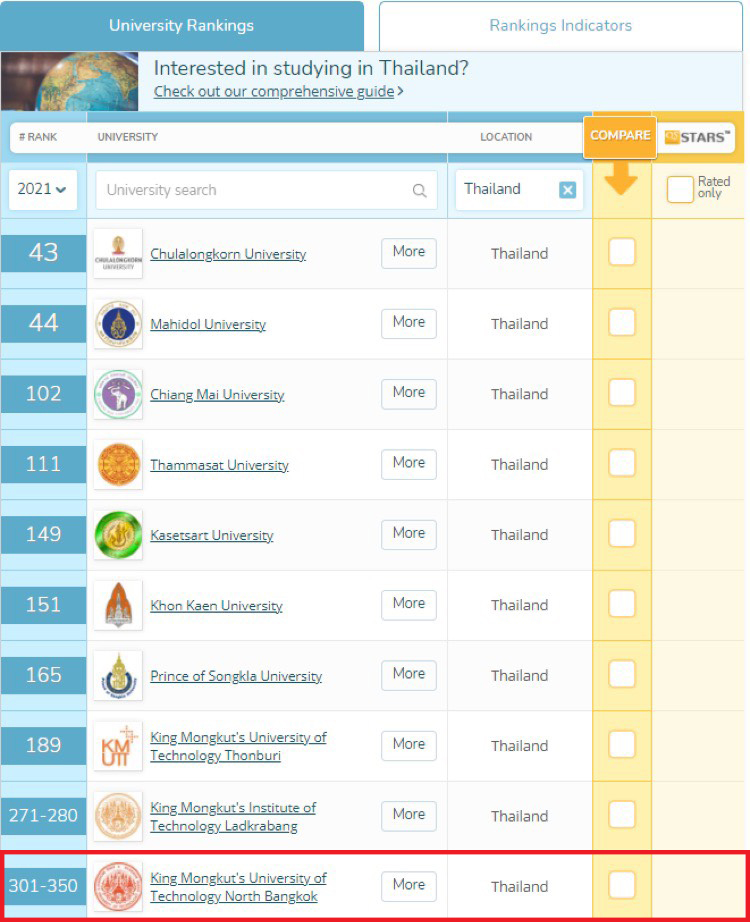This screenshot has width=750, height=922.
Task: Open King Mongkut's Institute of Technology Ladkrabang link
Action: [x=233, y=817]
